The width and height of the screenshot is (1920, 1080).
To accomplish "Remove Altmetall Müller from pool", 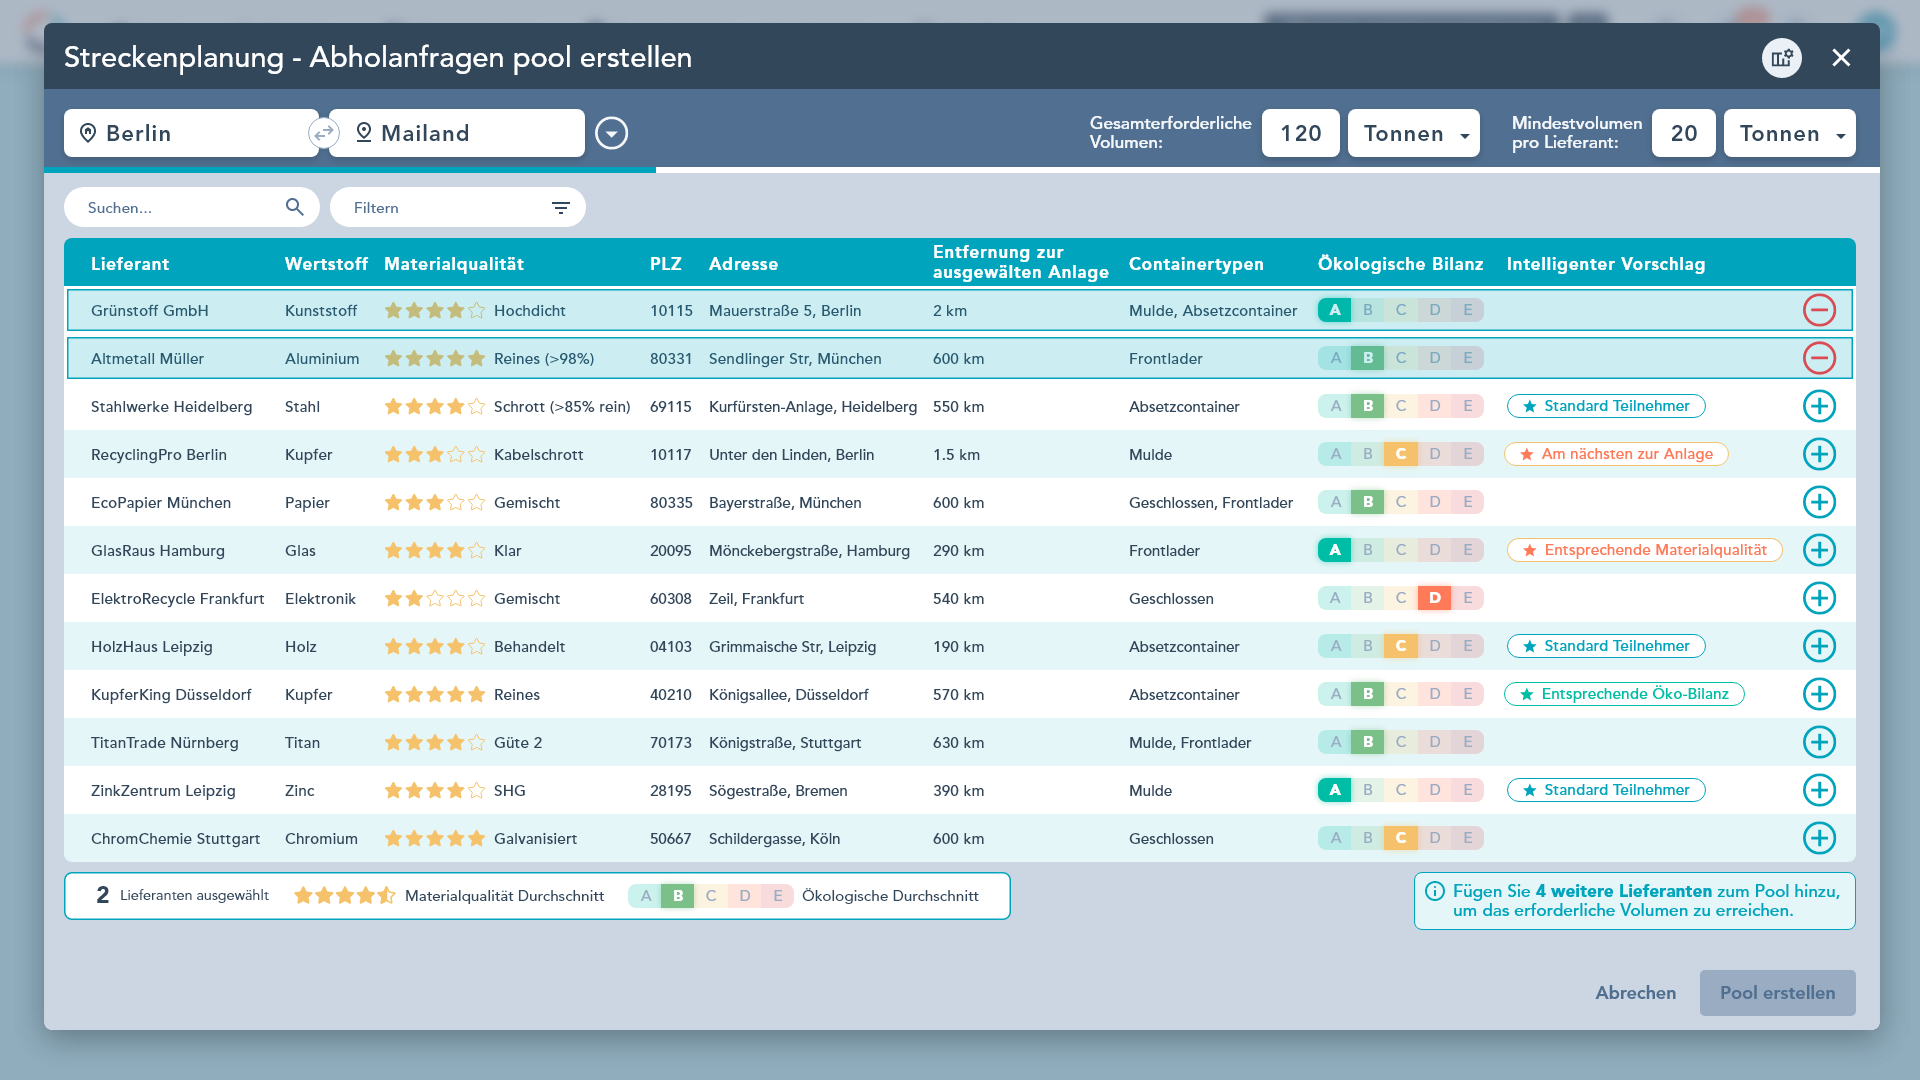I will coord(1819,358).
